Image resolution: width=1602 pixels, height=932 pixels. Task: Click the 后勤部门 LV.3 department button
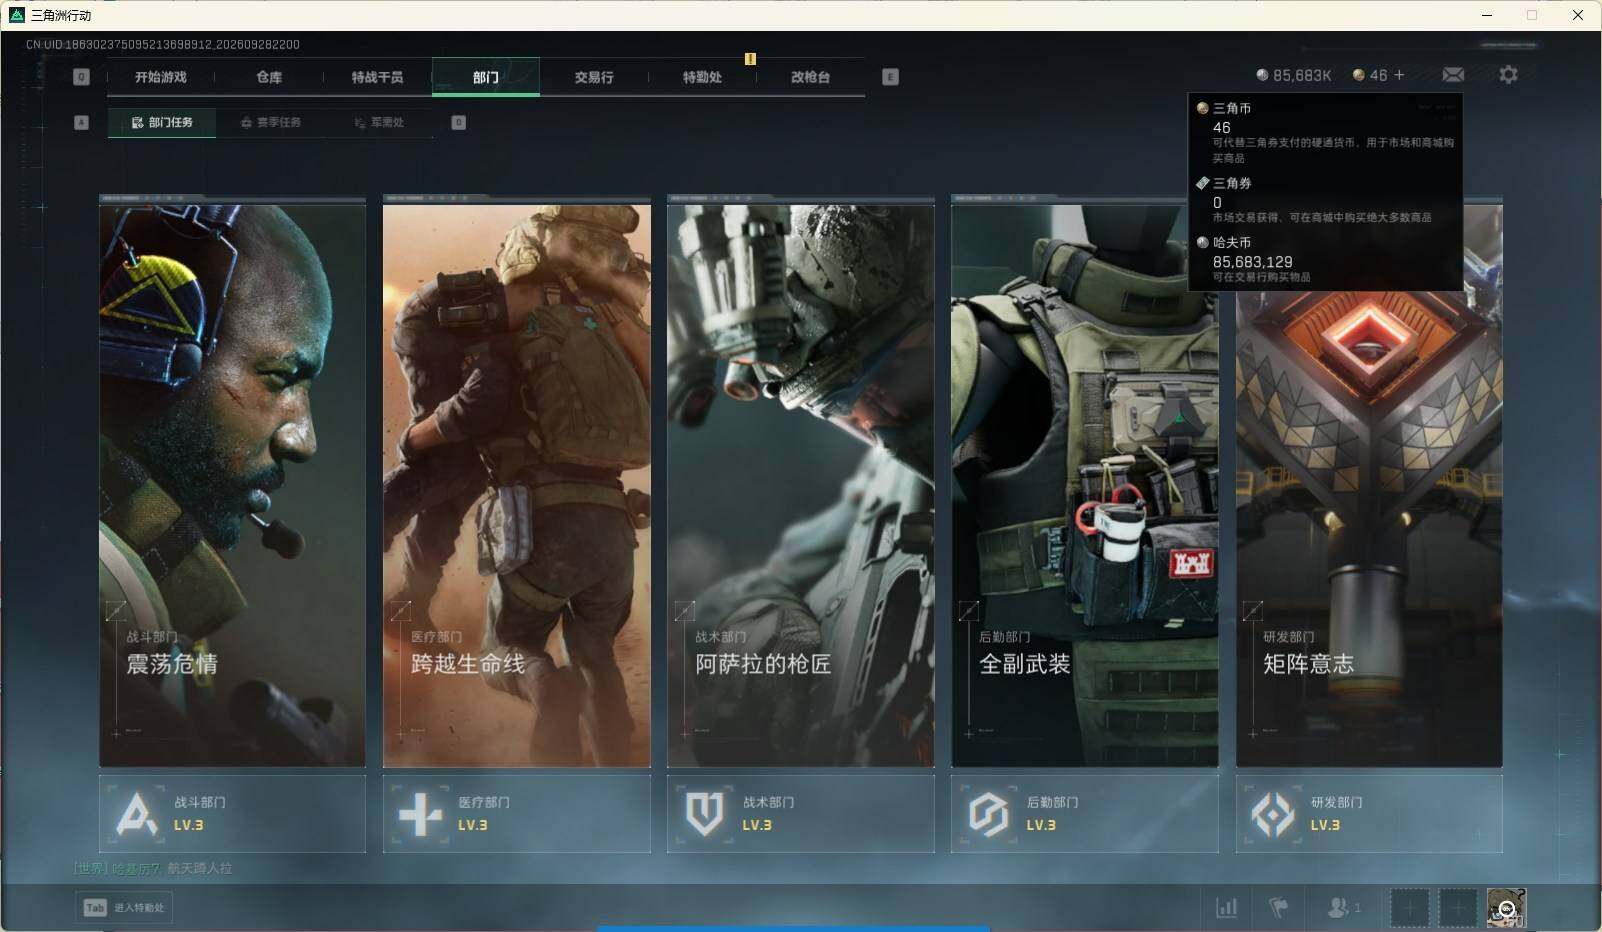(x=1085, y=814)
